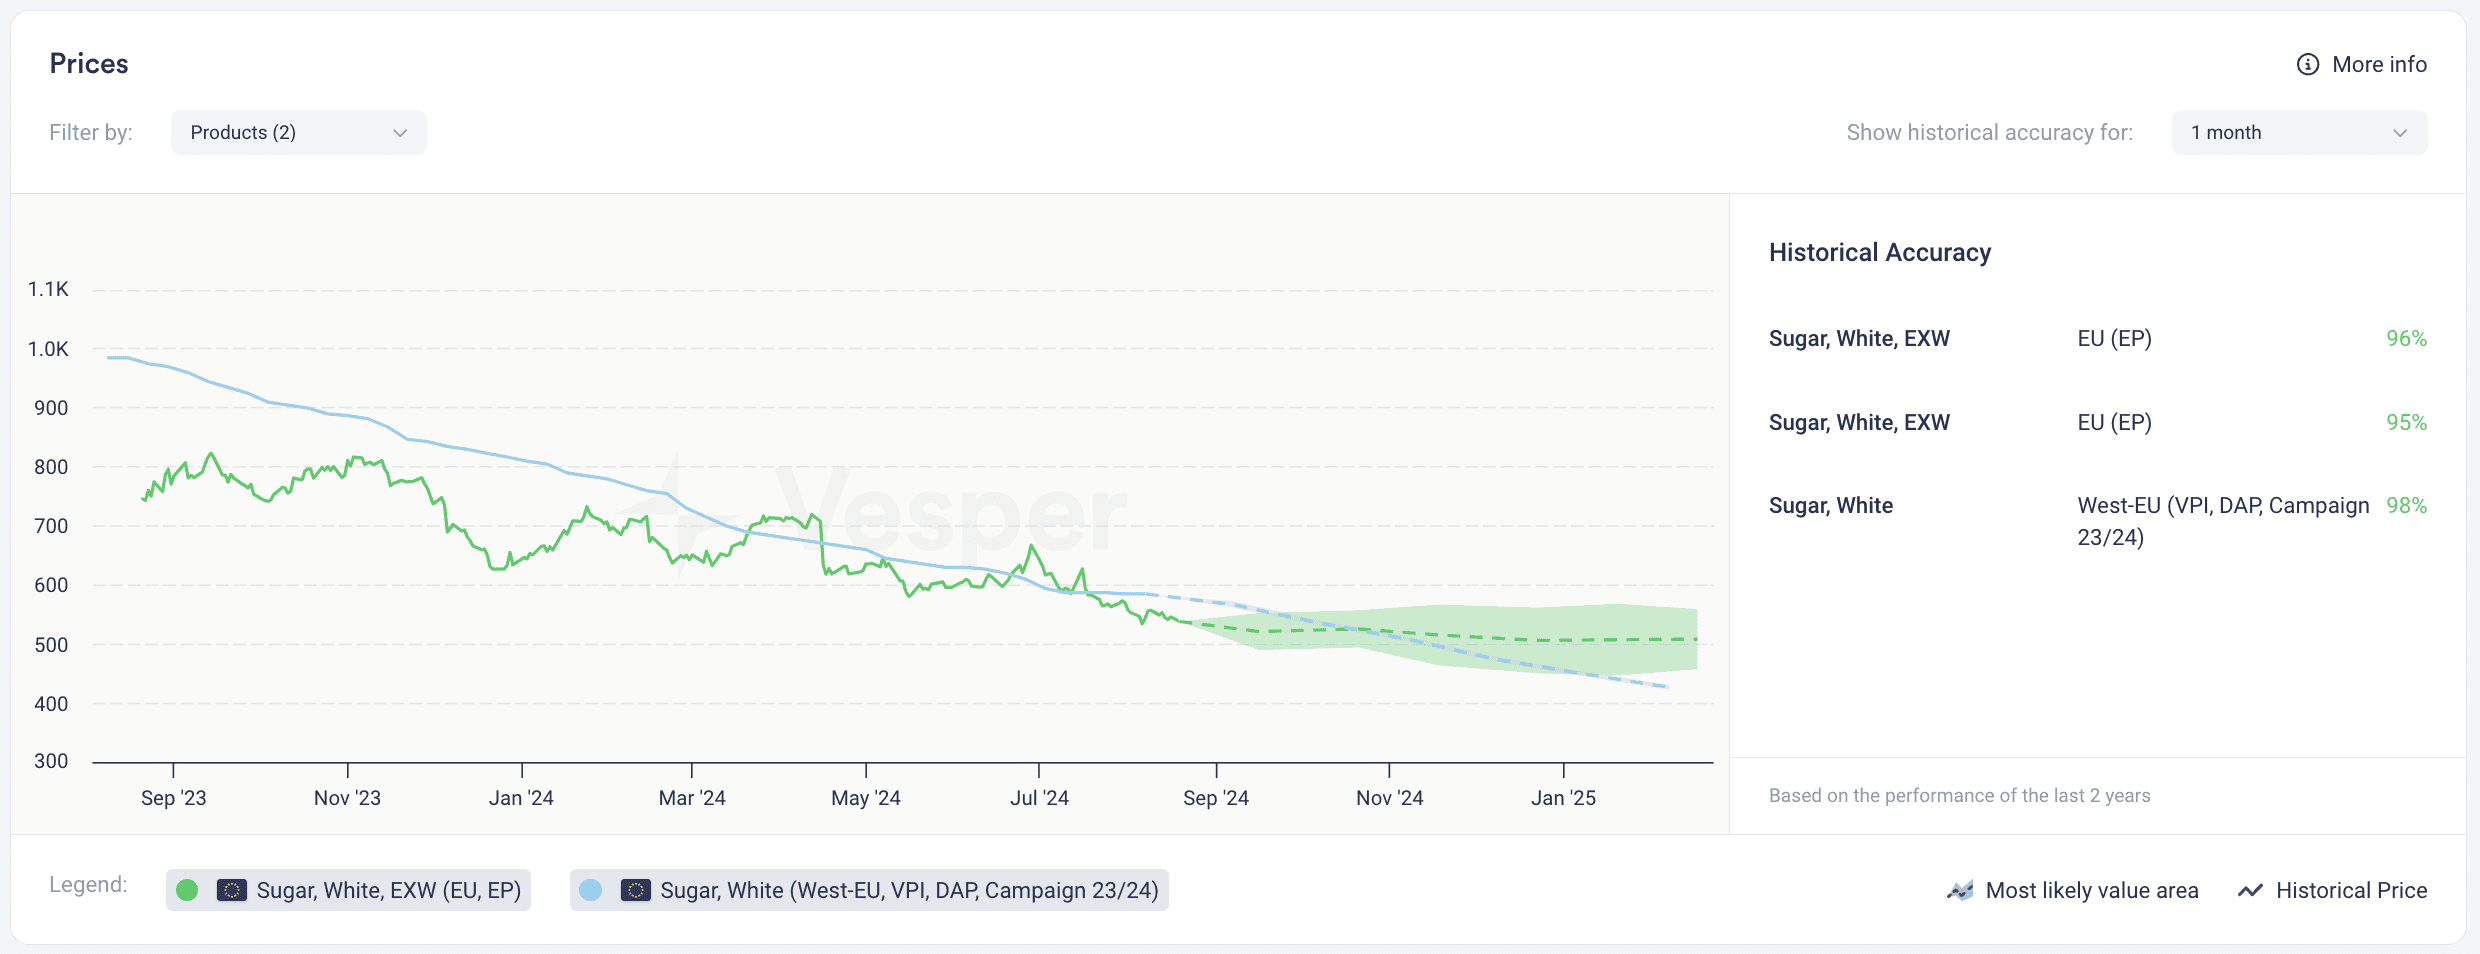Click the 95% accuracy value
The width and height of the screenshot is (2480, 954).
pyautogui.click(x=2406, y=422)
